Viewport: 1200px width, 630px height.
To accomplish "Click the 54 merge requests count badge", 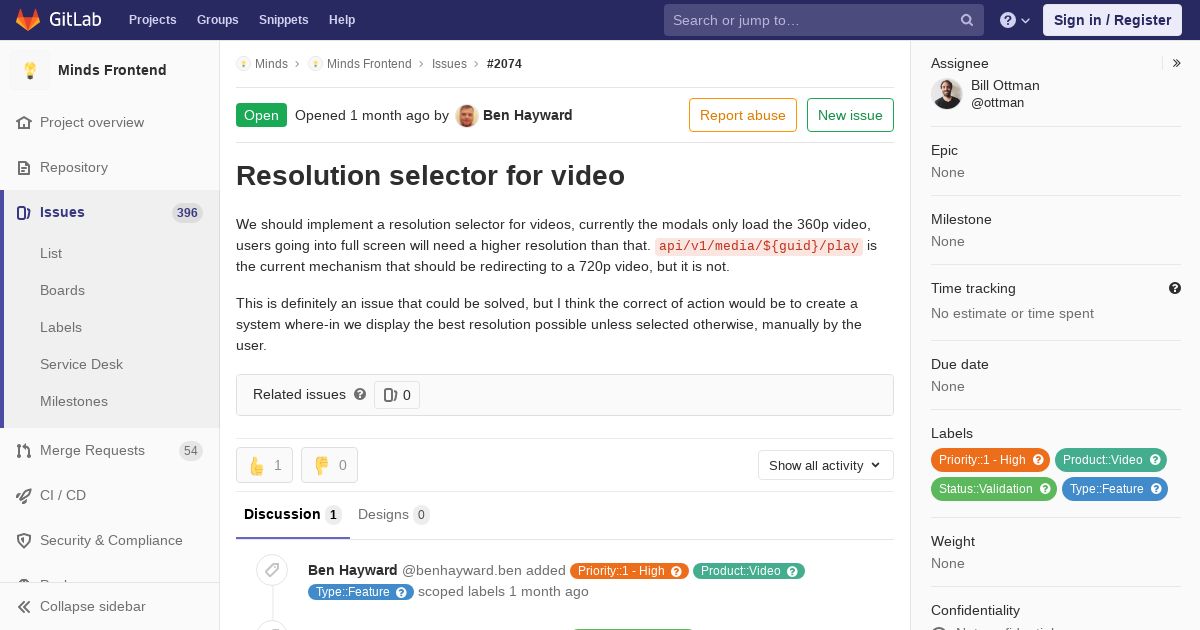I will pyautogui.click(x=191, y=451).
